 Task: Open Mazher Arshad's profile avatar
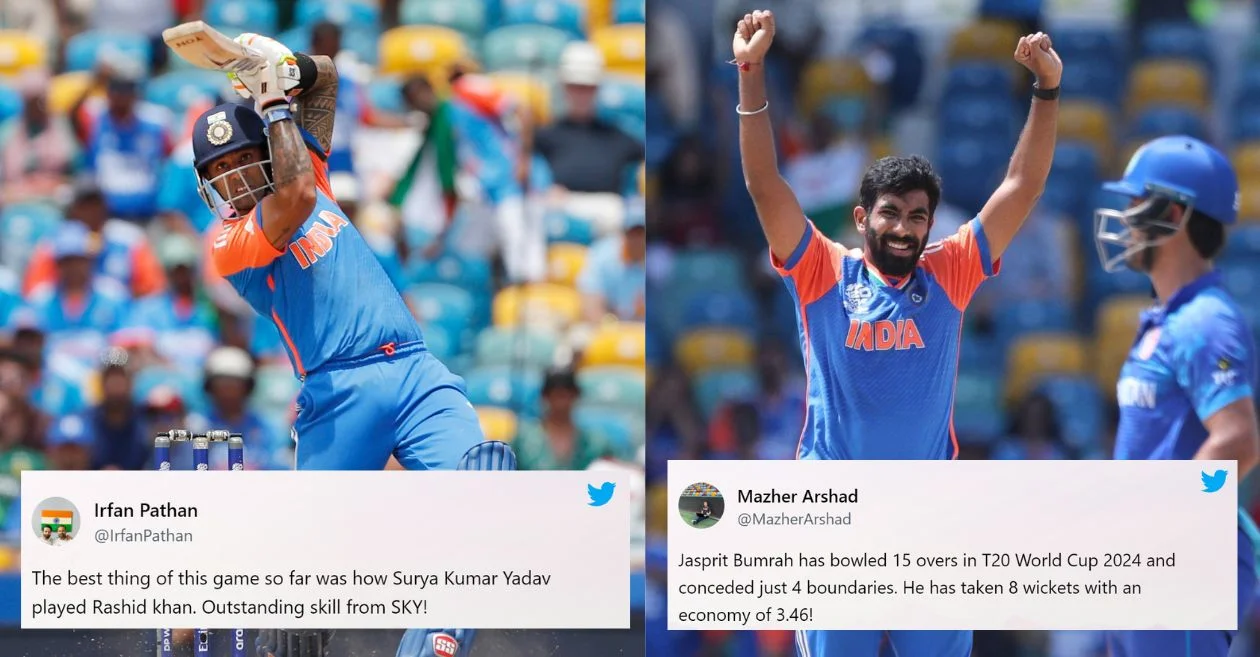[x=701, y=506]
